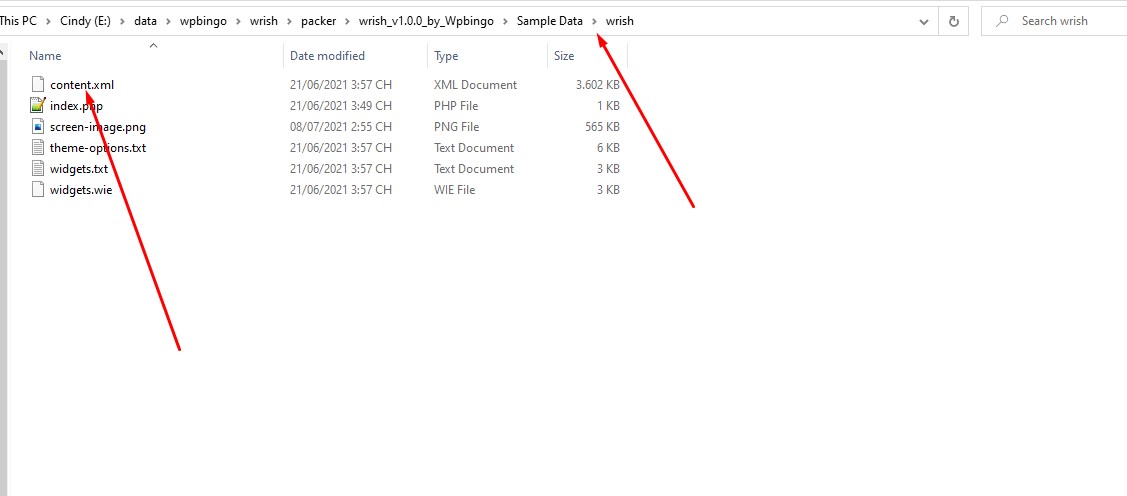
Task: Go to Sample Data folder breadcrumb
Action: pyautogui.click(x=550, y=21)
